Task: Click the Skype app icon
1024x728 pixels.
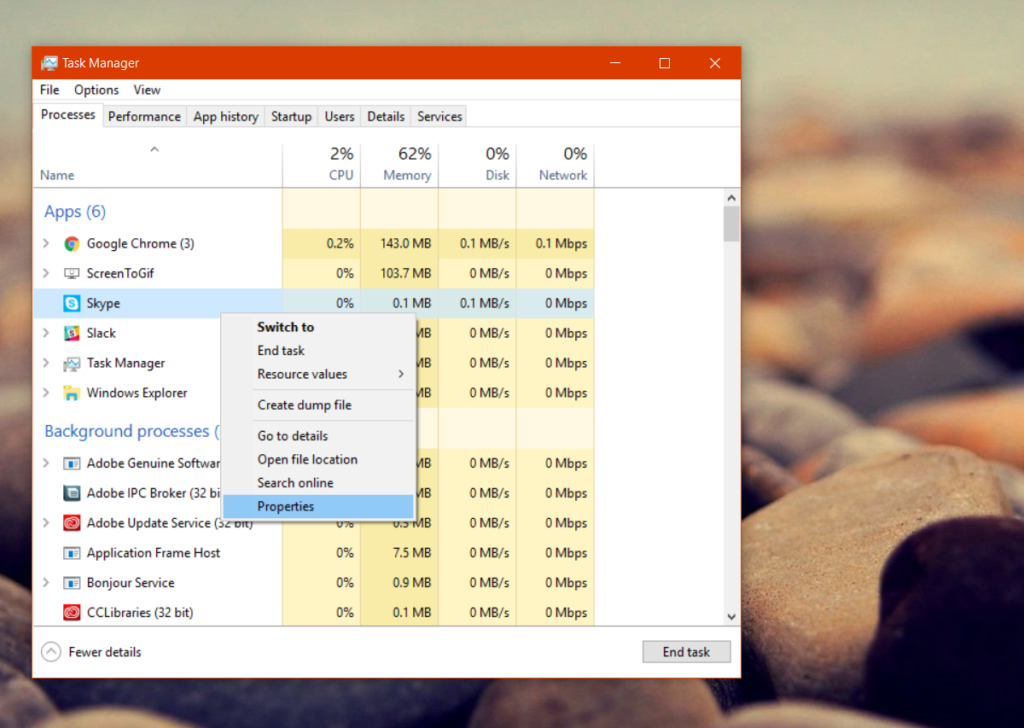Action: (x=71, y=303)
